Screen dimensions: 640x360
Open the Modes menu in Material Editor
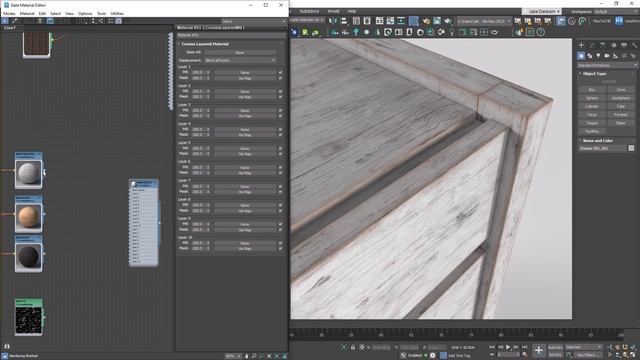click(9, 13)
